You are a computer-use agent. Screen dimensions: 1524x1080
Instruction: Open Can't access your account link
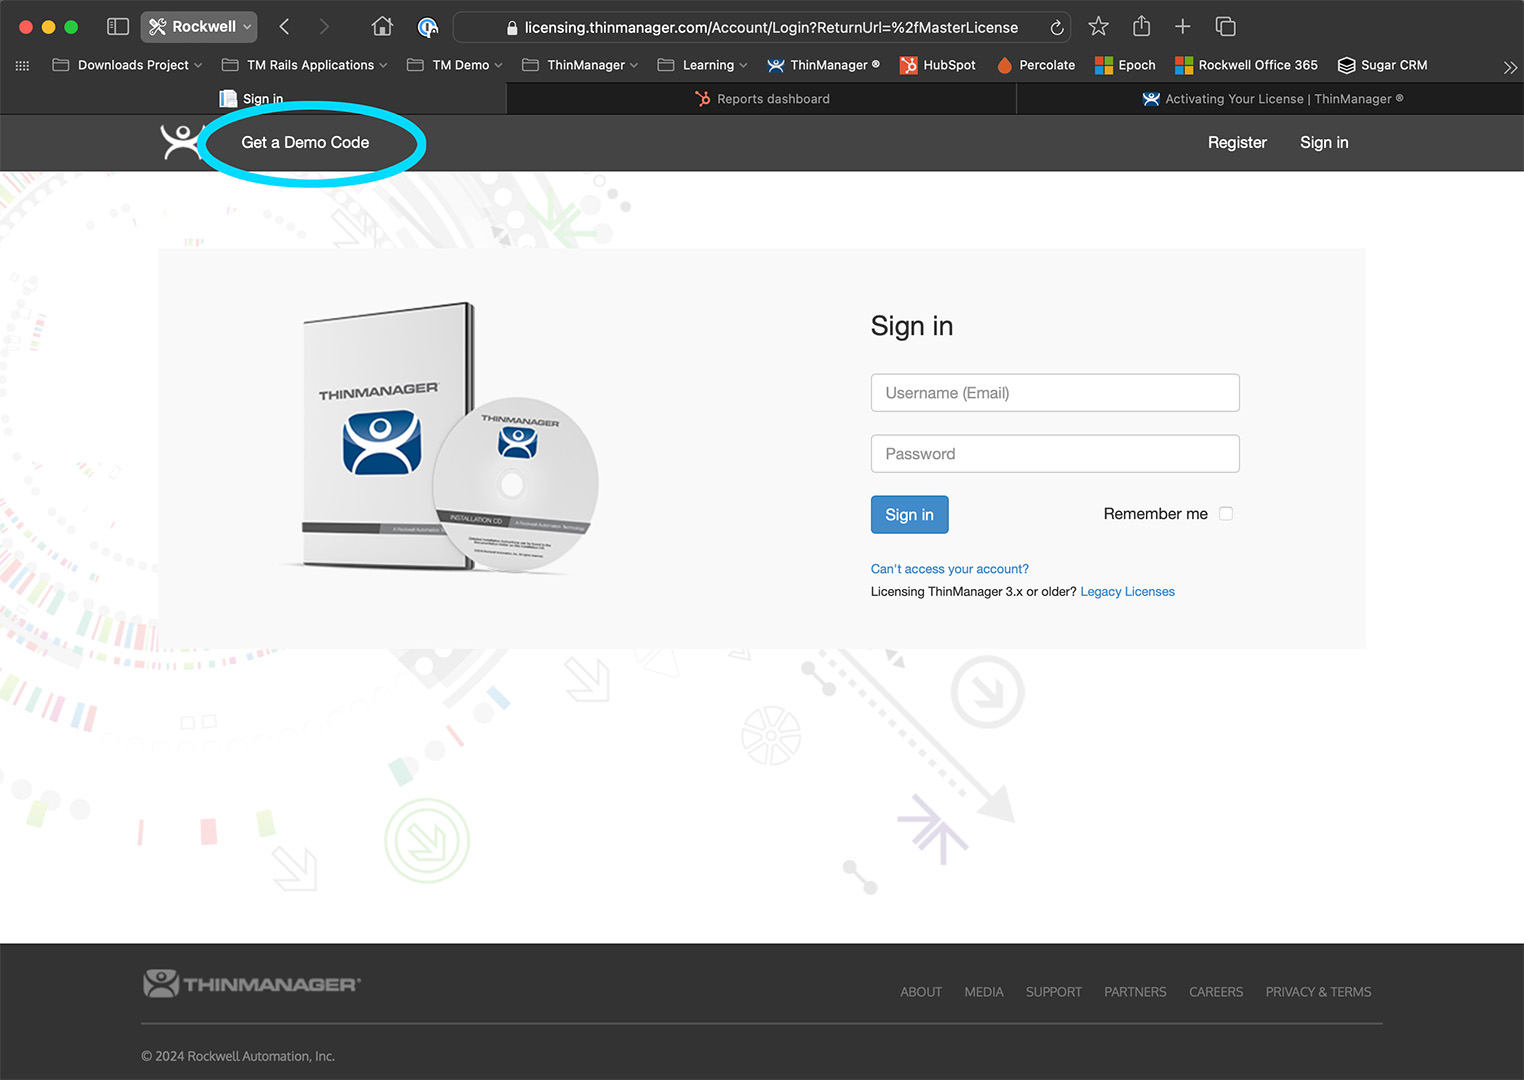(x=949, y=569)
